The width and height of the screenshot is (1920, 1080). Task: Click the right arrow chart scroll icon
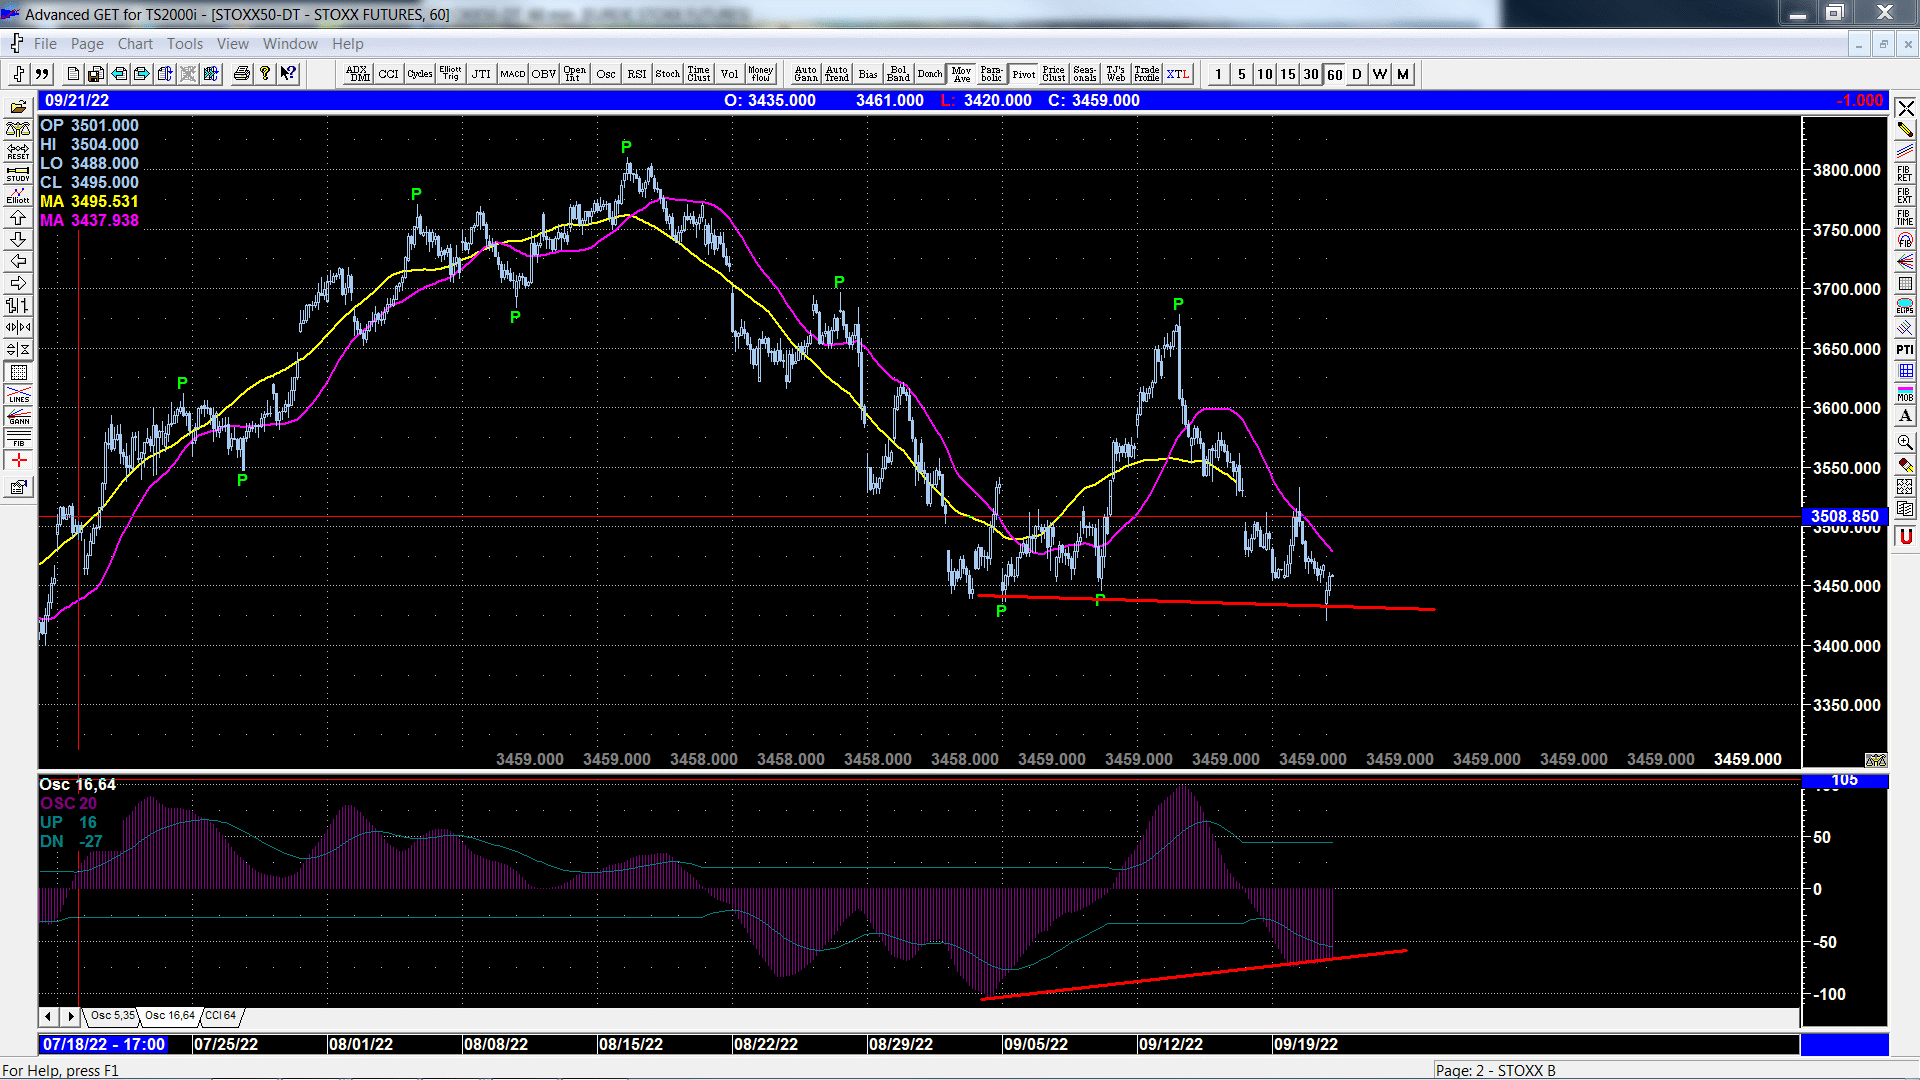coord(18,284)
